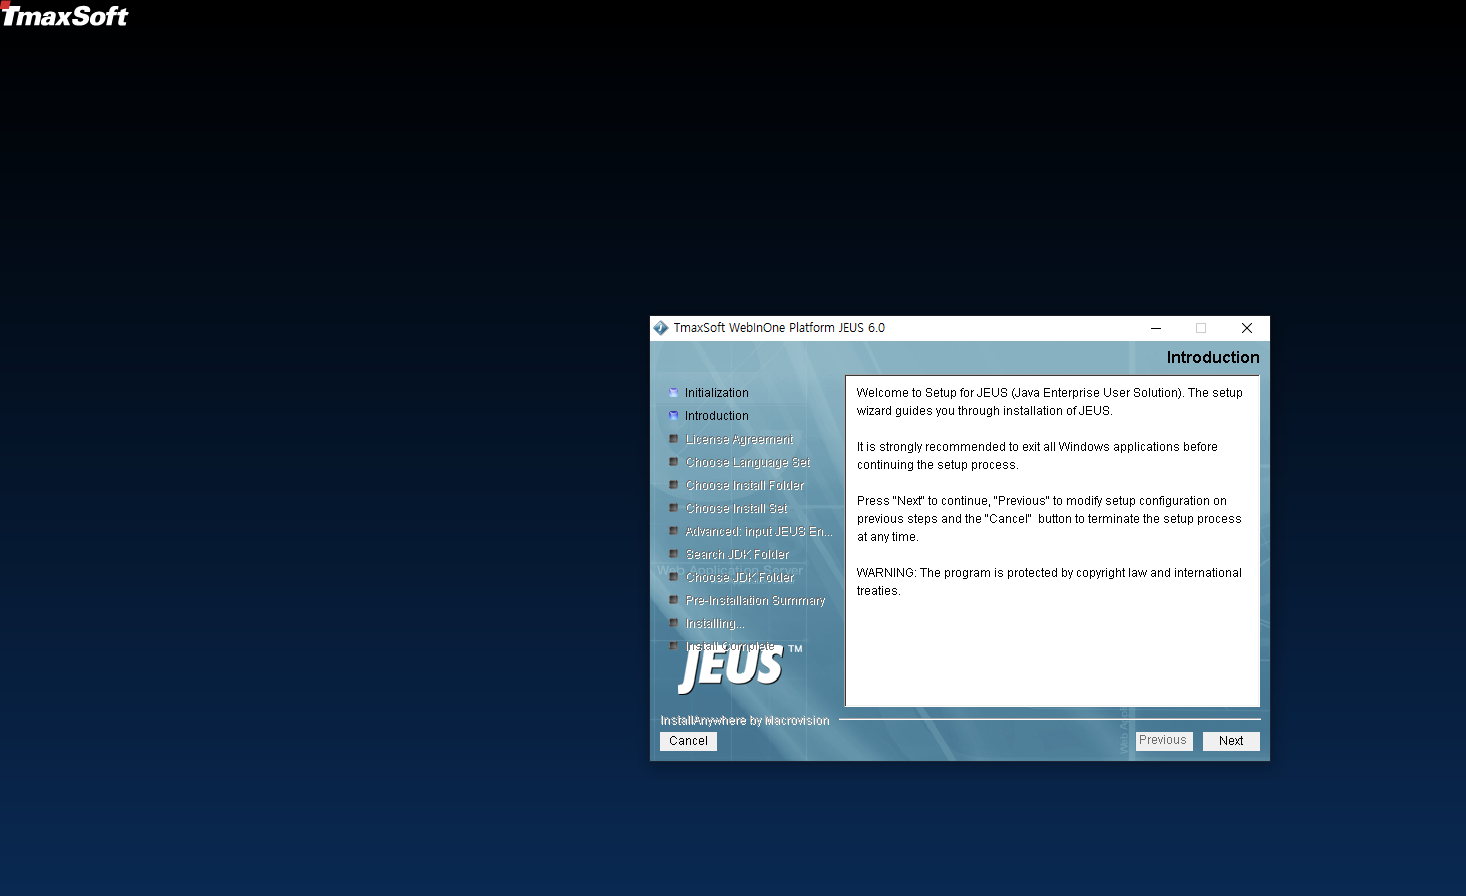Image resolution: width=1466 pixels, height=896 pixels.
Task: Click the Choose Install Folder bullet icon
Action: (x=673, y=484)
